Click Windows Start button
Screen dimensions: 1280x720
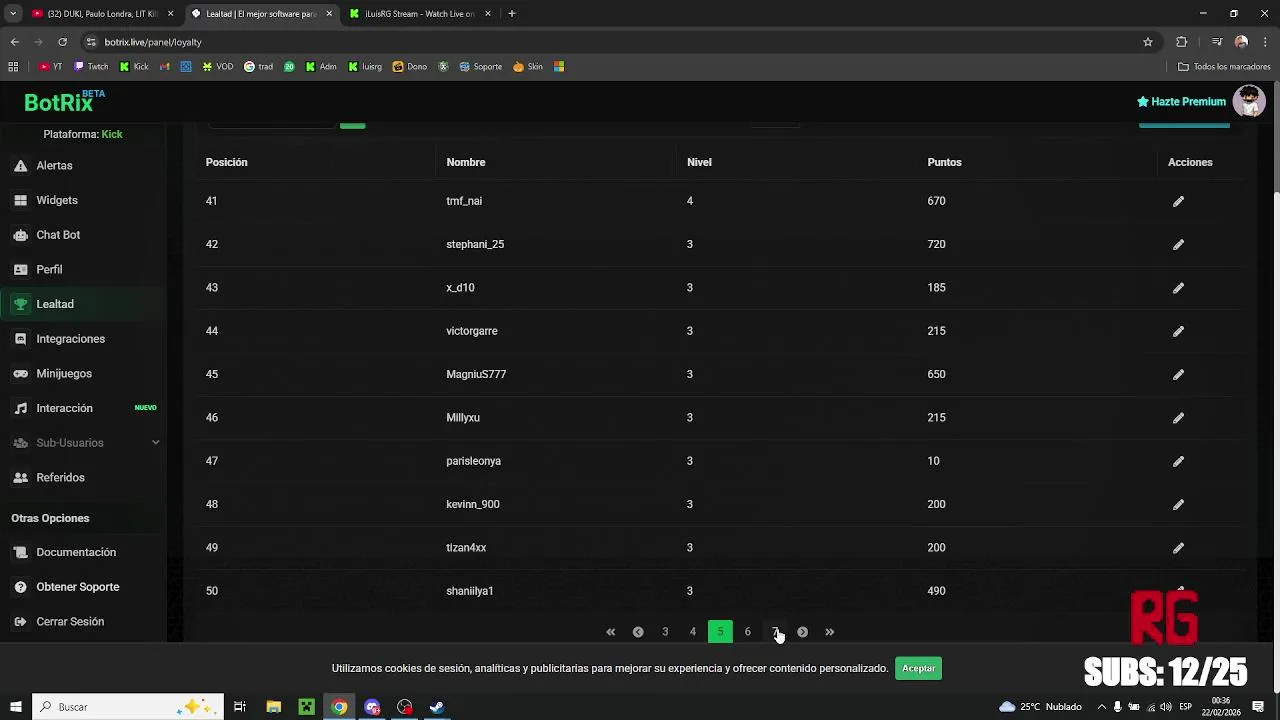(16, 707)
